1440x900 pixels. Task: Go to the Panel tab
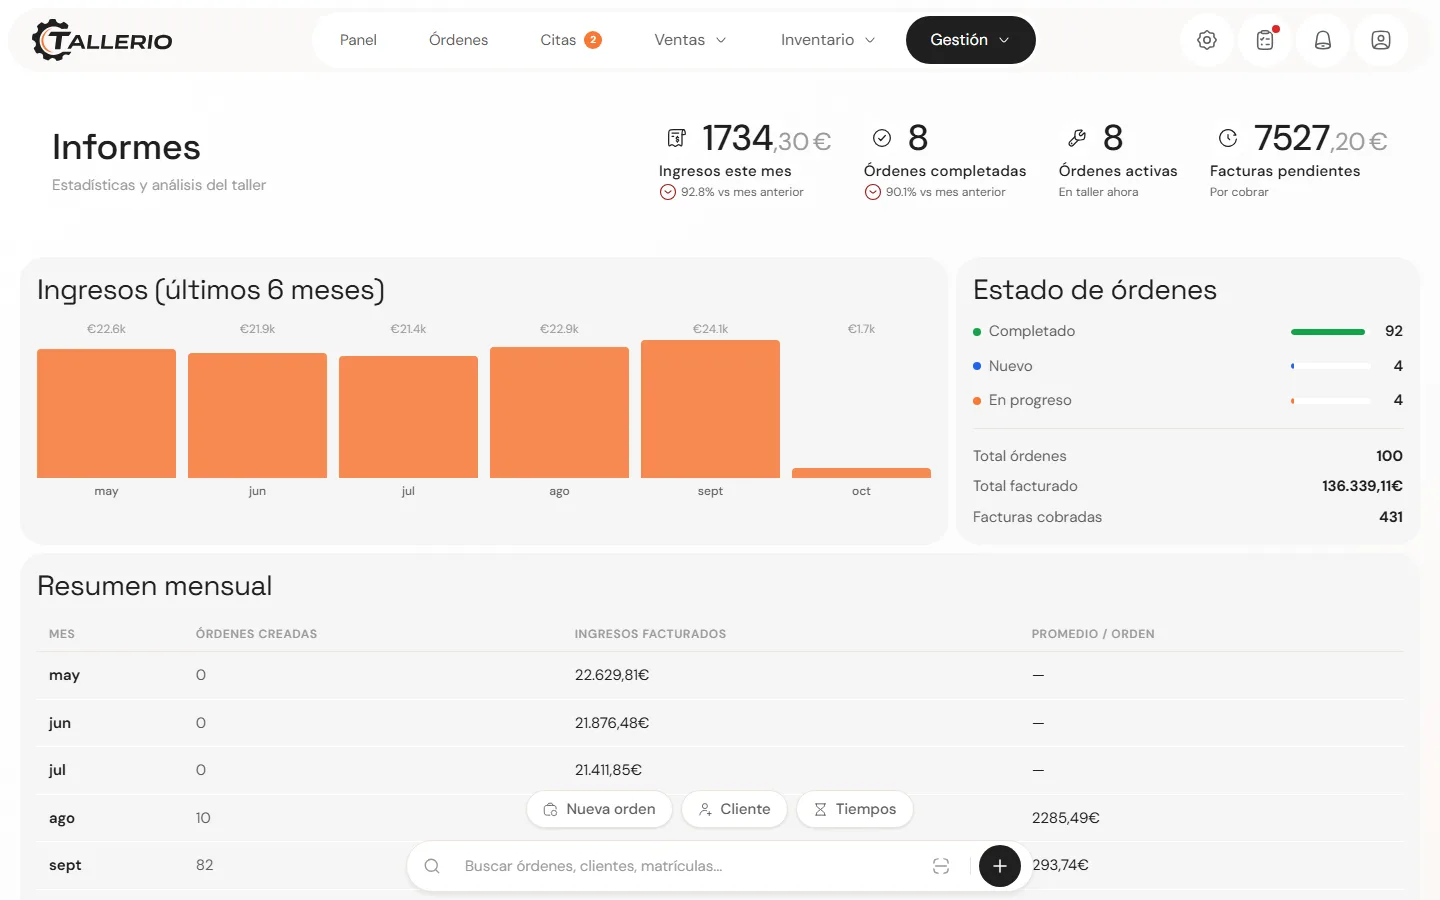click(x=358, y=40)
